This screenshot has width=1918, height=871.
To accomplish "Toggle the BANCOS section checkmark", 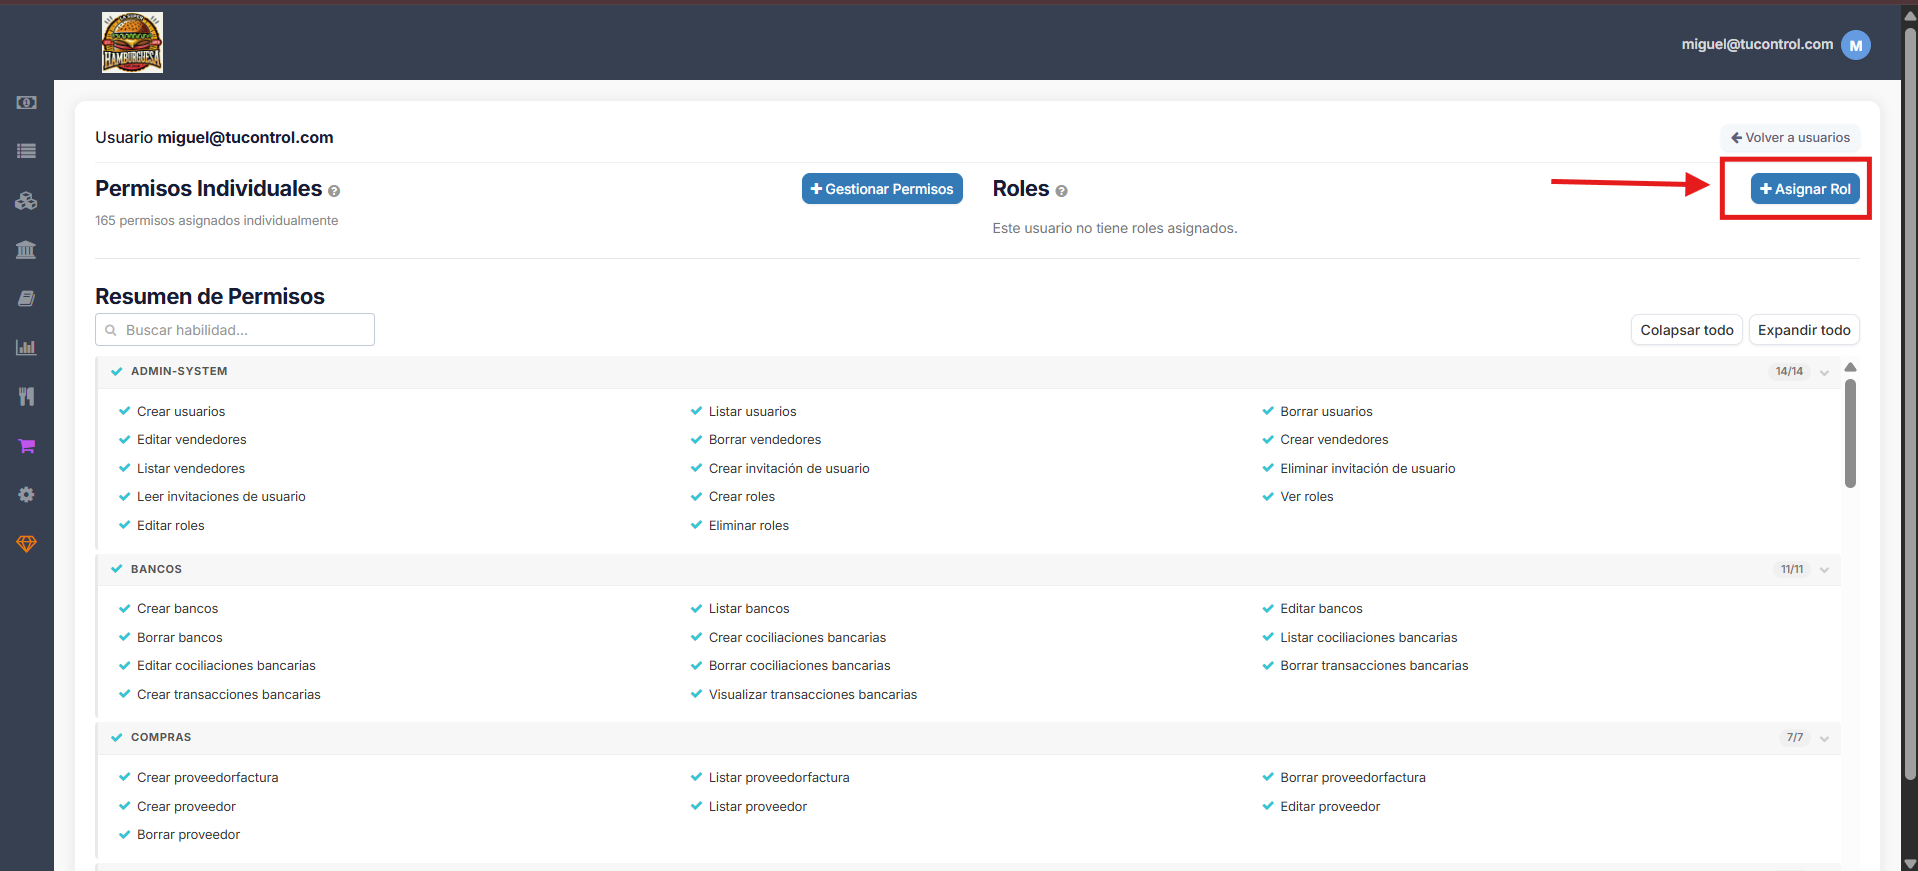I will tap(117, 569).
